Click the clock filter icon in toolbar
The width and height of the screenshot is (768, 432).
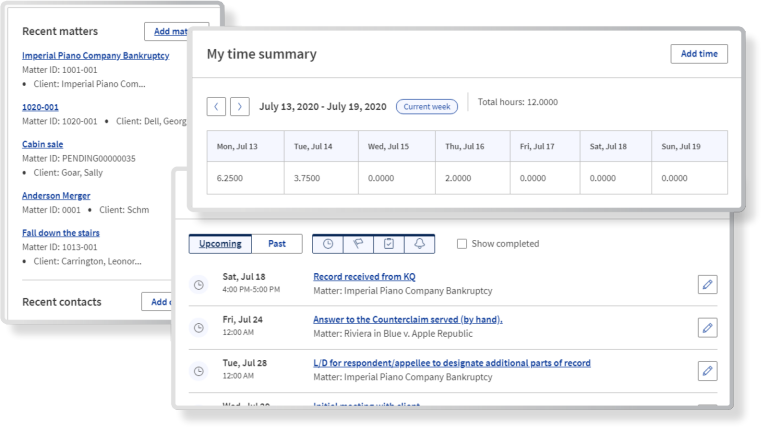(327, 244)
